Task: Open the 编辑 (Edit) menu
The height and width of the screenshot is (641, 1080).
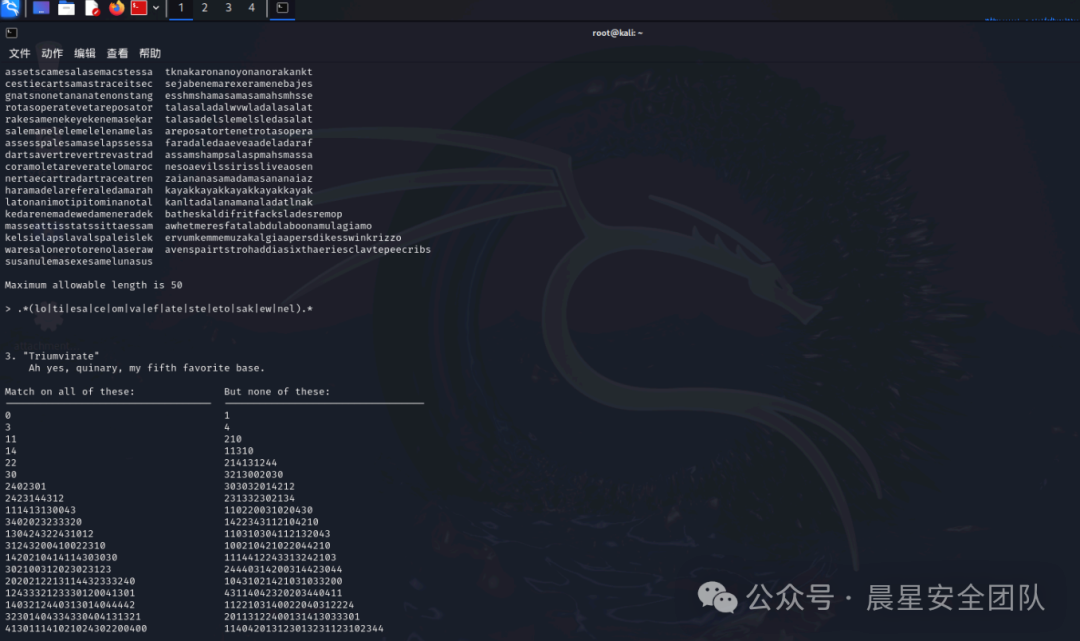Action: click(x=85, y=53)
